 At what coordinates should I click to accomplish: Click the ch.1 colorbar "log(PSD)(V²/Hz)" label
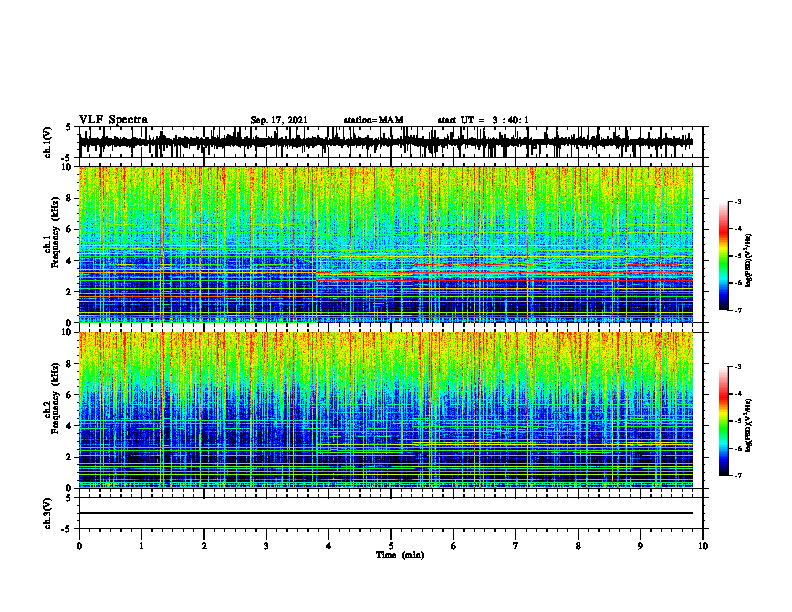[x=749, y=261]
